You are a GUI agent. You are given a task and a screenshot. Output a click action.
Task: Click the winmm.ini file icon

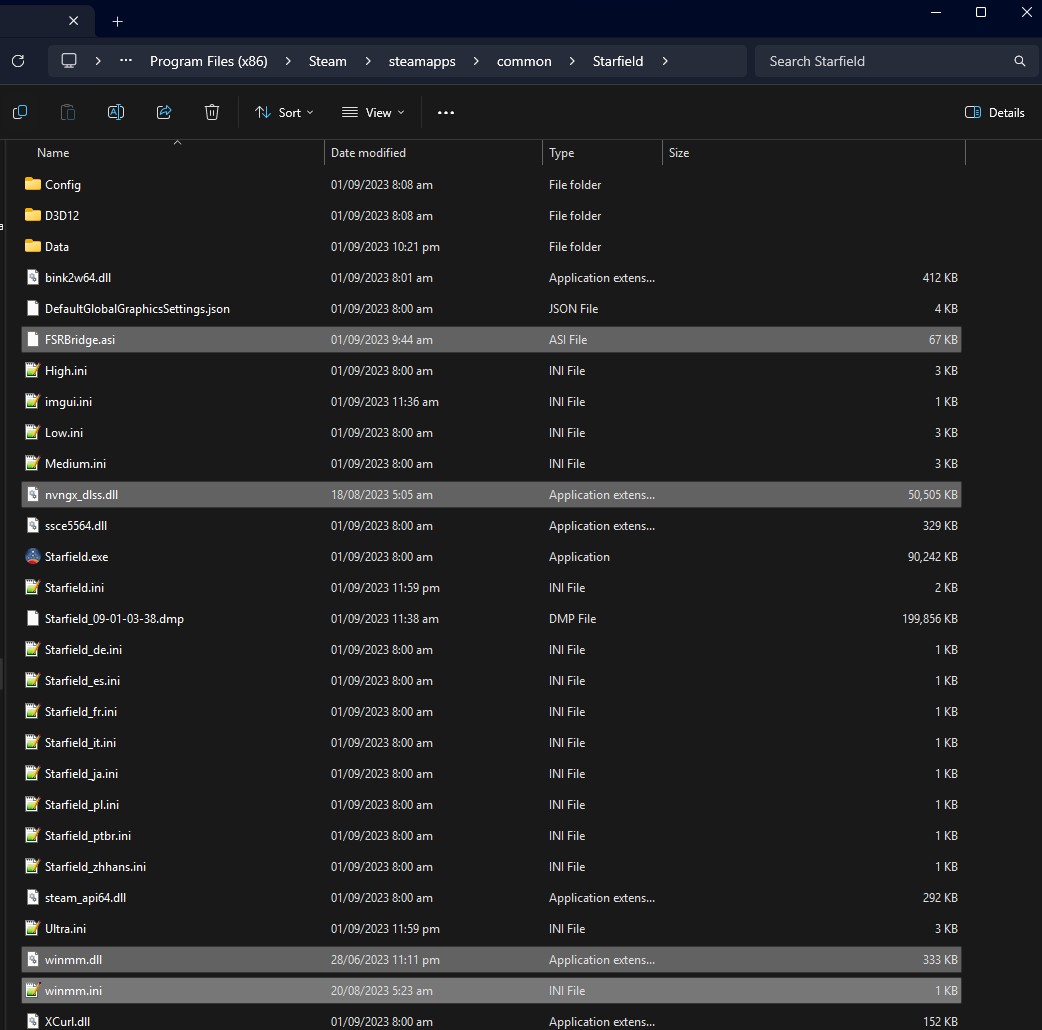click(x=33, y=991)
